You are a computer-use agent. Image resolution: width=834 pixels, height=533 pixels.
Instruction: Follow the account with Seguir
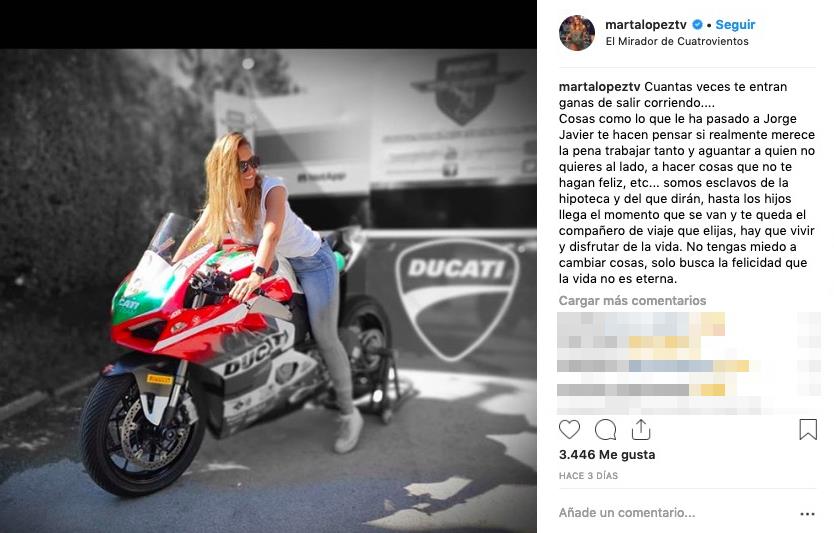click(x=735, y=24)
